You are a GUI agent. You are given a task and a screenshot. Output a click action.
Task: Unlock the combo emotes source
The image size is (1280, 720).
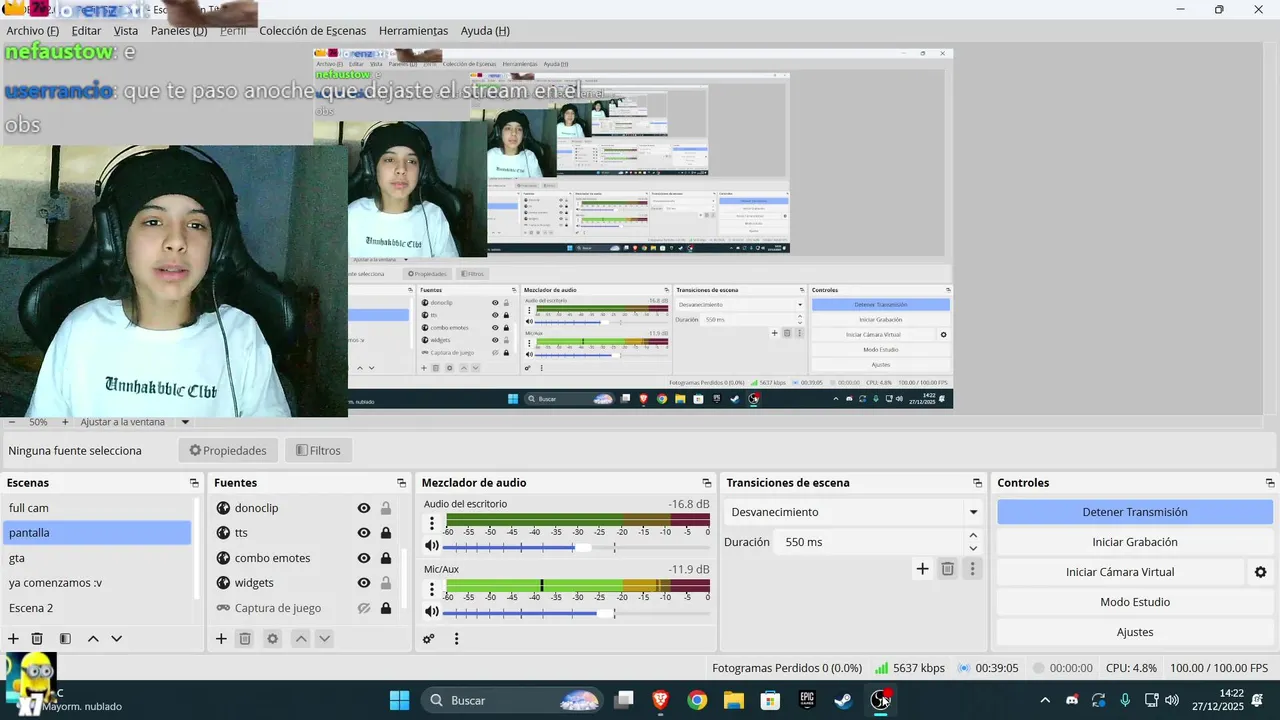(x=386, y=558)
